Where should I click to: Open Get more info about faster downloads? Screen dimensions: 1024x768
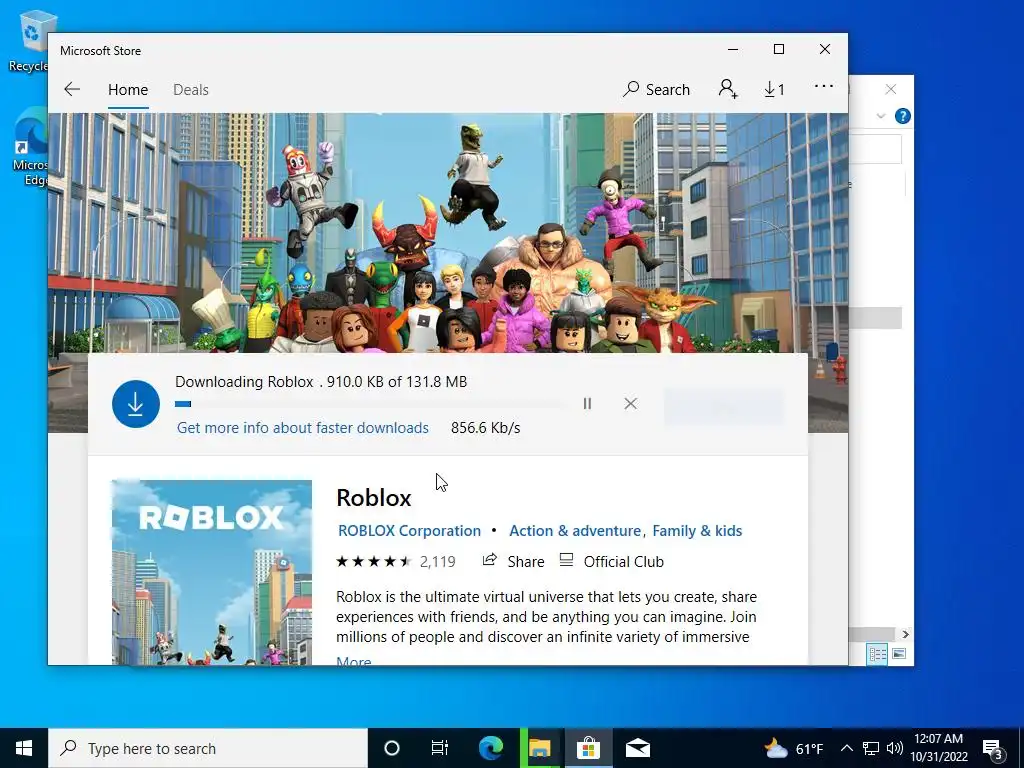coord(302,428)
